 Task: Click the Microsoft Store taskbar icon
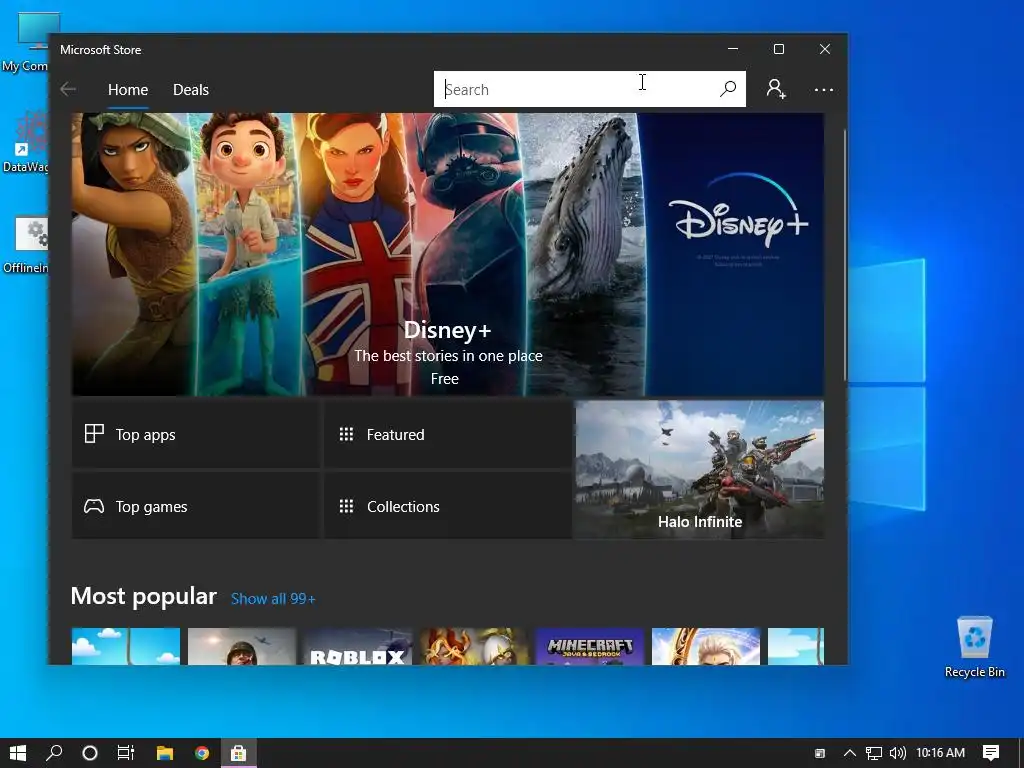238,753
